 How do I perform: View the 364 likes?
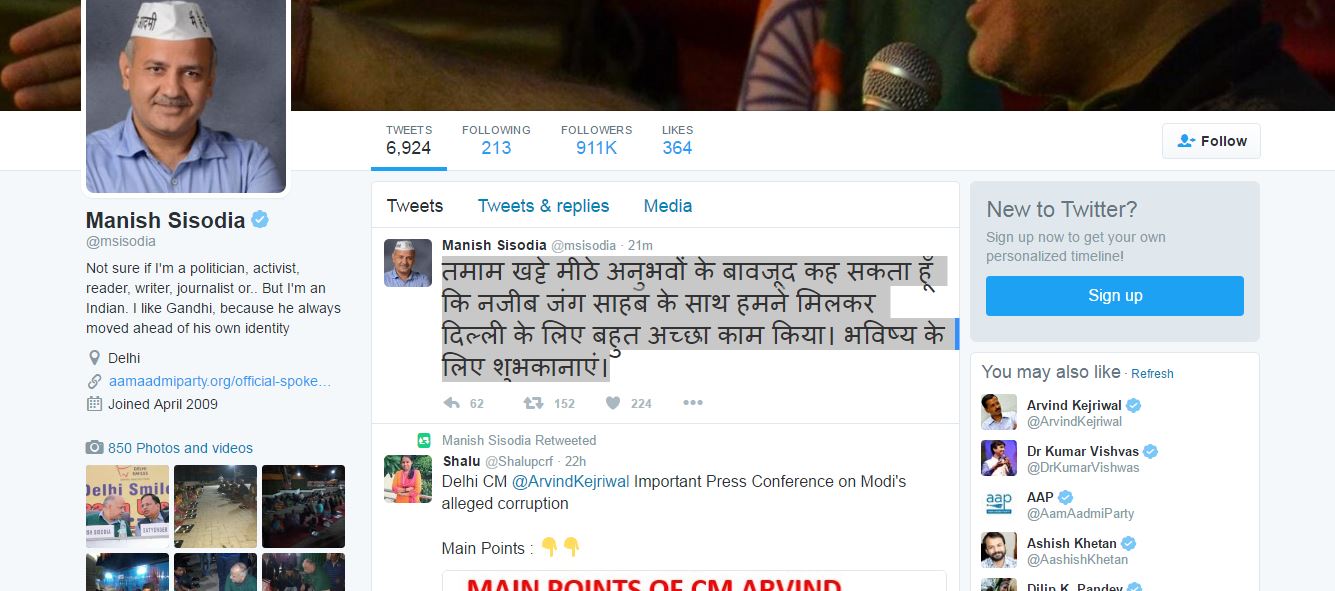677,139
